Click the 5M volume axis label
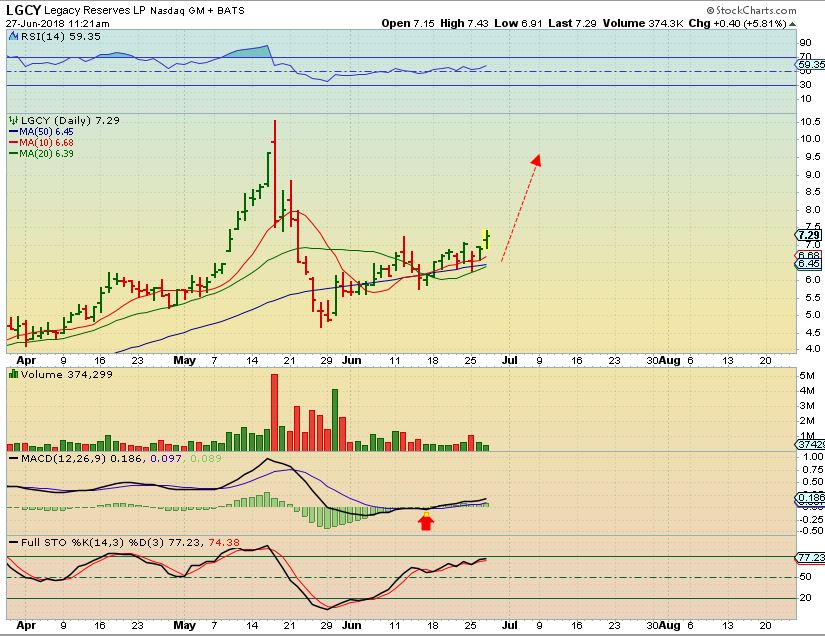The image size is (825, 636). coord(808,376)
